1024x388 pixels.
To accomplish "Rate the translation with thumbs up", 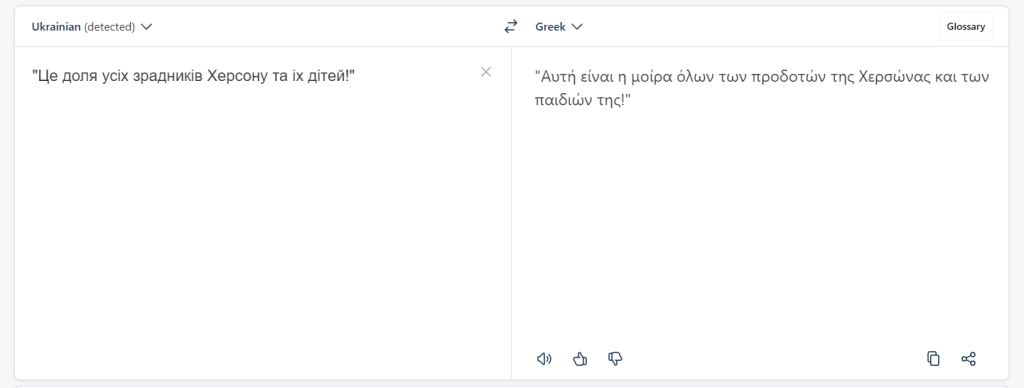I will 580,359.
